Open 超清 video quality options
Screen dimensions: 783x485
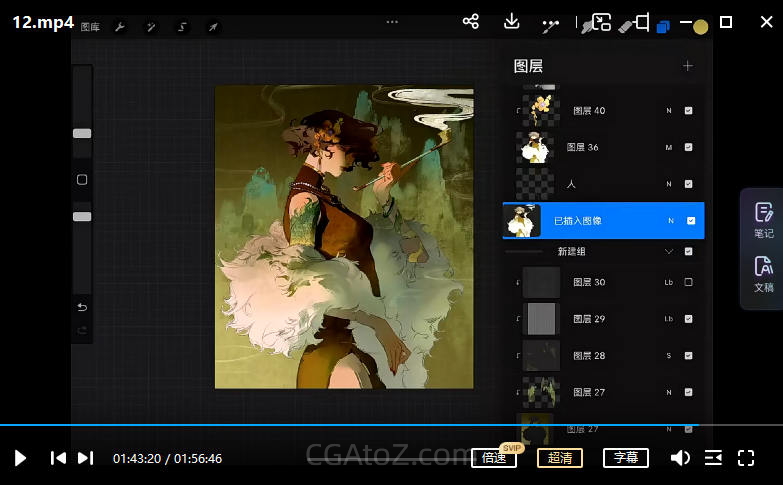coord(560,458)
